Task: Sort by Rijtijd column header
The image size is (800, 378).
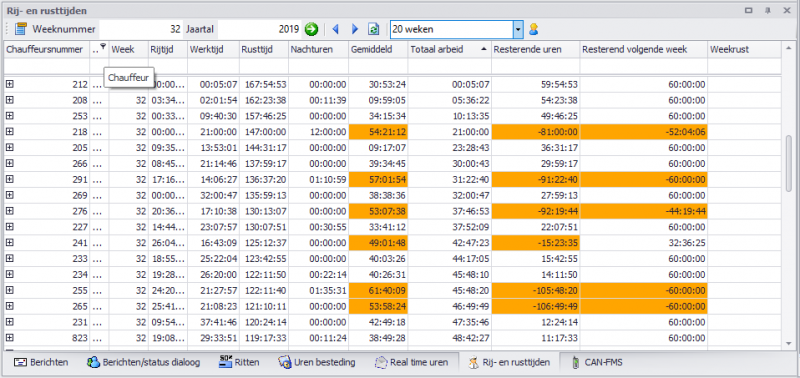Action: coord(168,49)
